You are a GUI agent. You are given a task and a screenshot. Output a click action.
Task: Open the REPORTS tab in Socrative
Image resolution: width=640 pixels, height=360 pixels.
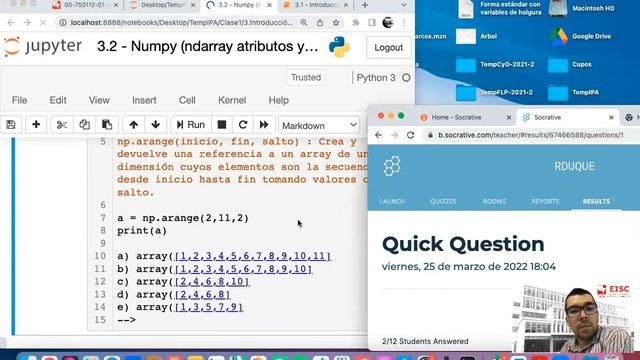coord(545,201)
